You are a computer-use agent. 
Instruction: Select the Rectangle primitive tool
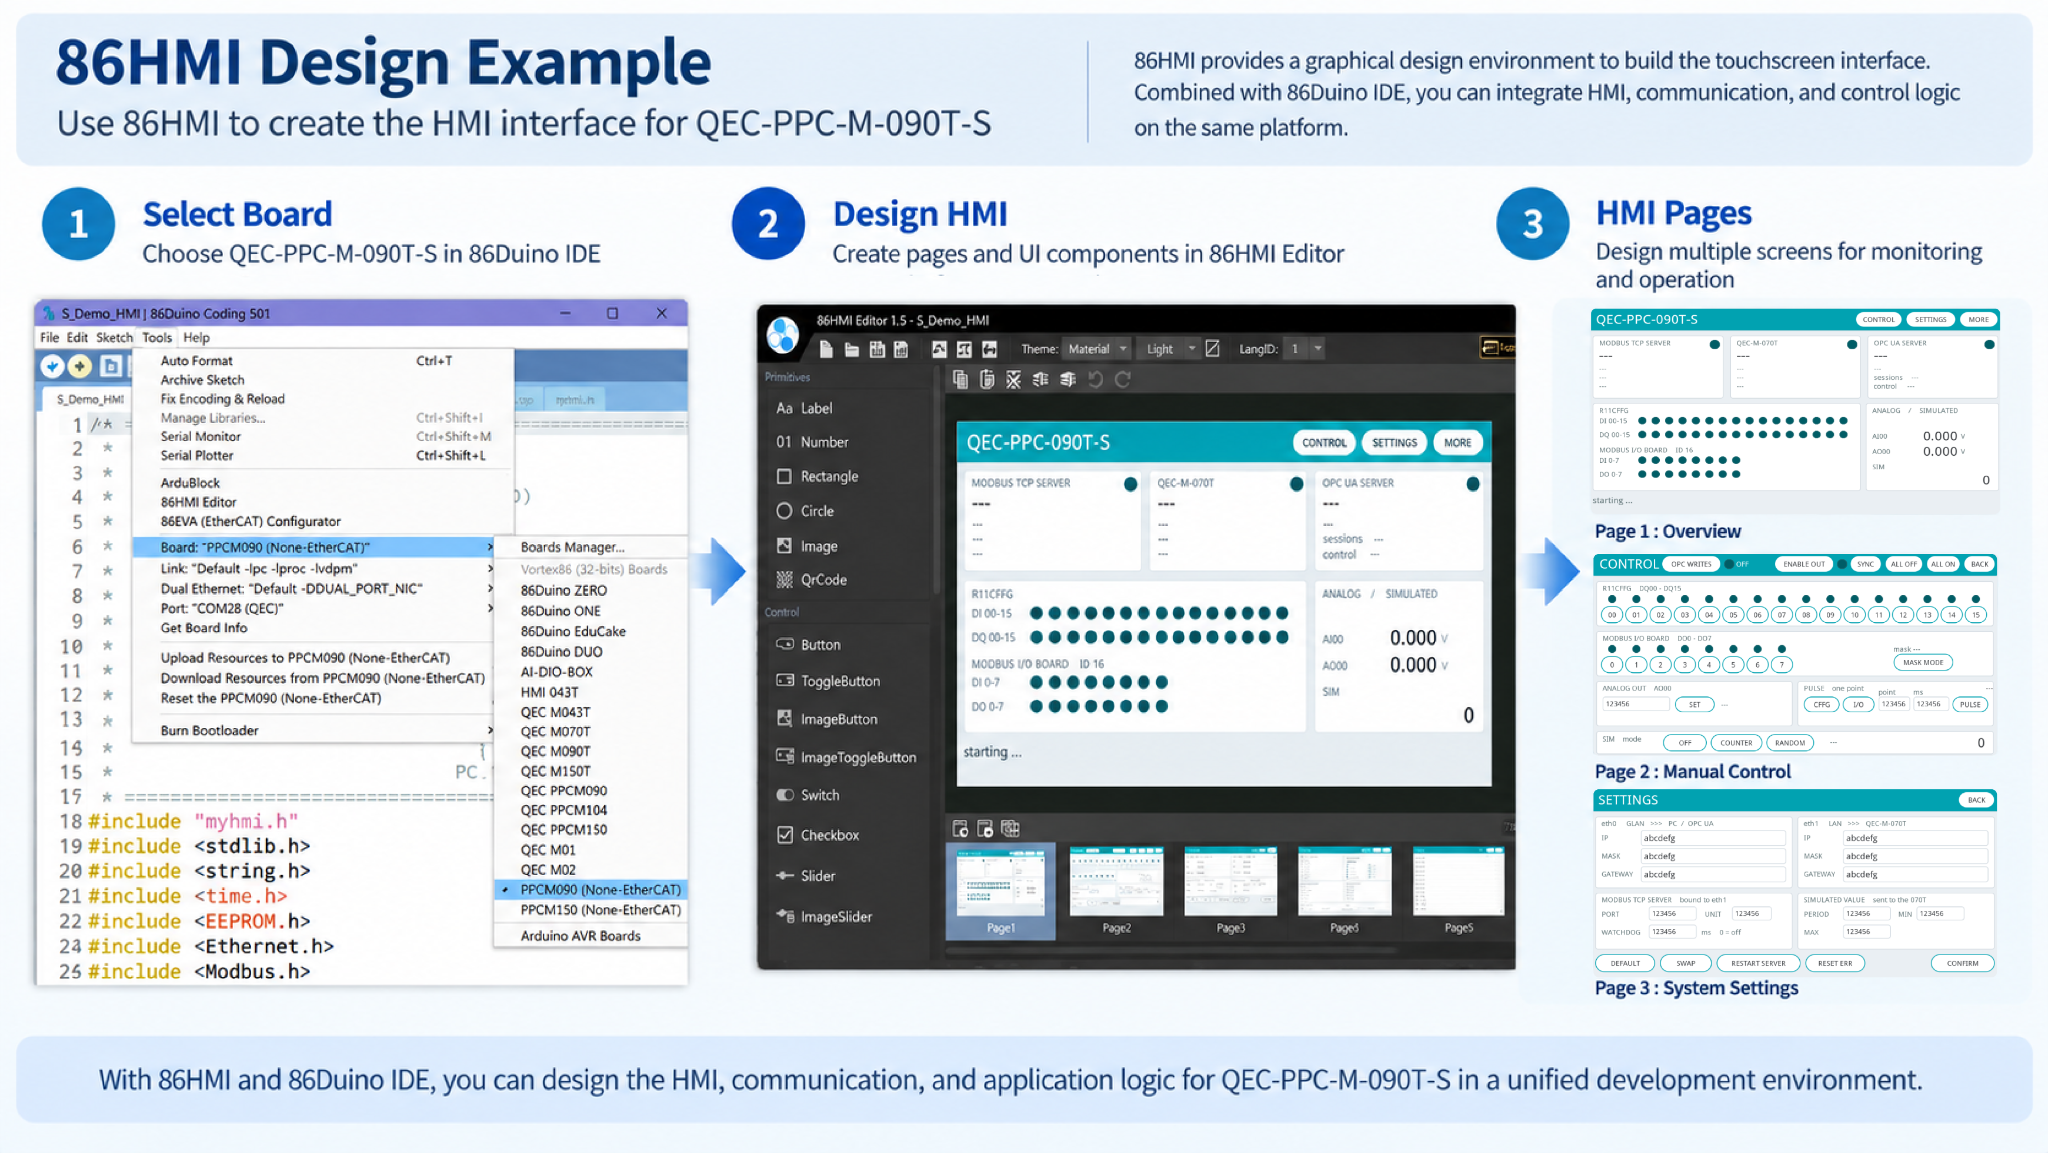(817, 476)
